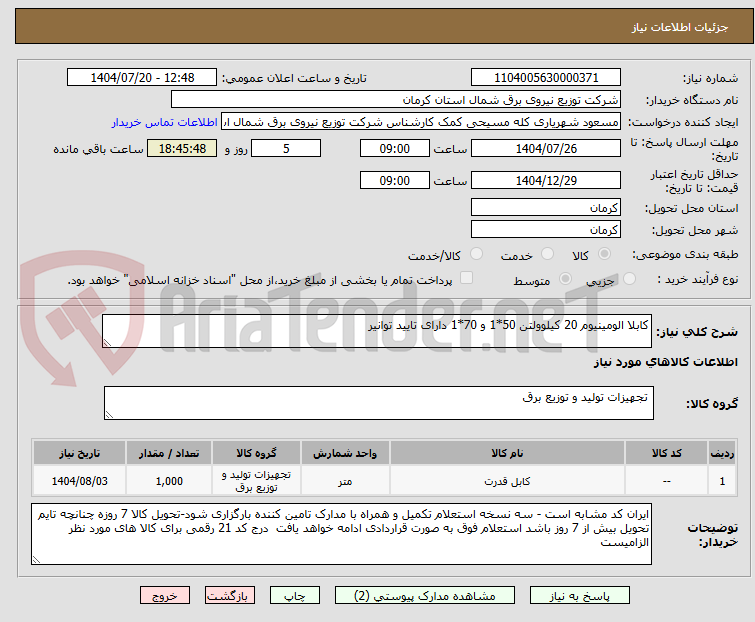
Task: Click the announcement date field 1404/07/20 - 12:48
Action: [x=142, y=78]
